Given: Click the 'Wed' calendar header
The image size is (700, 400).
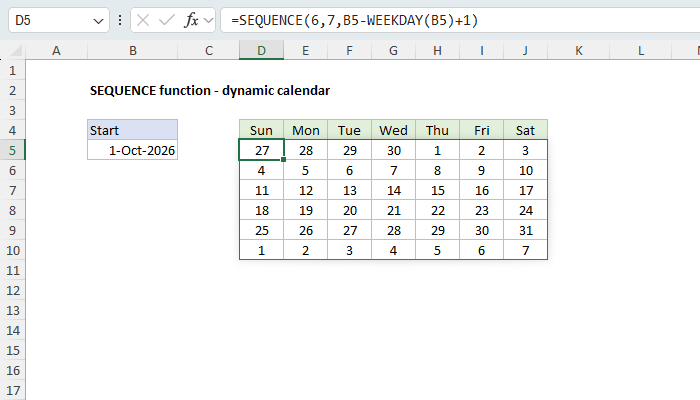Looking at the screenshot, I should 393,130.
